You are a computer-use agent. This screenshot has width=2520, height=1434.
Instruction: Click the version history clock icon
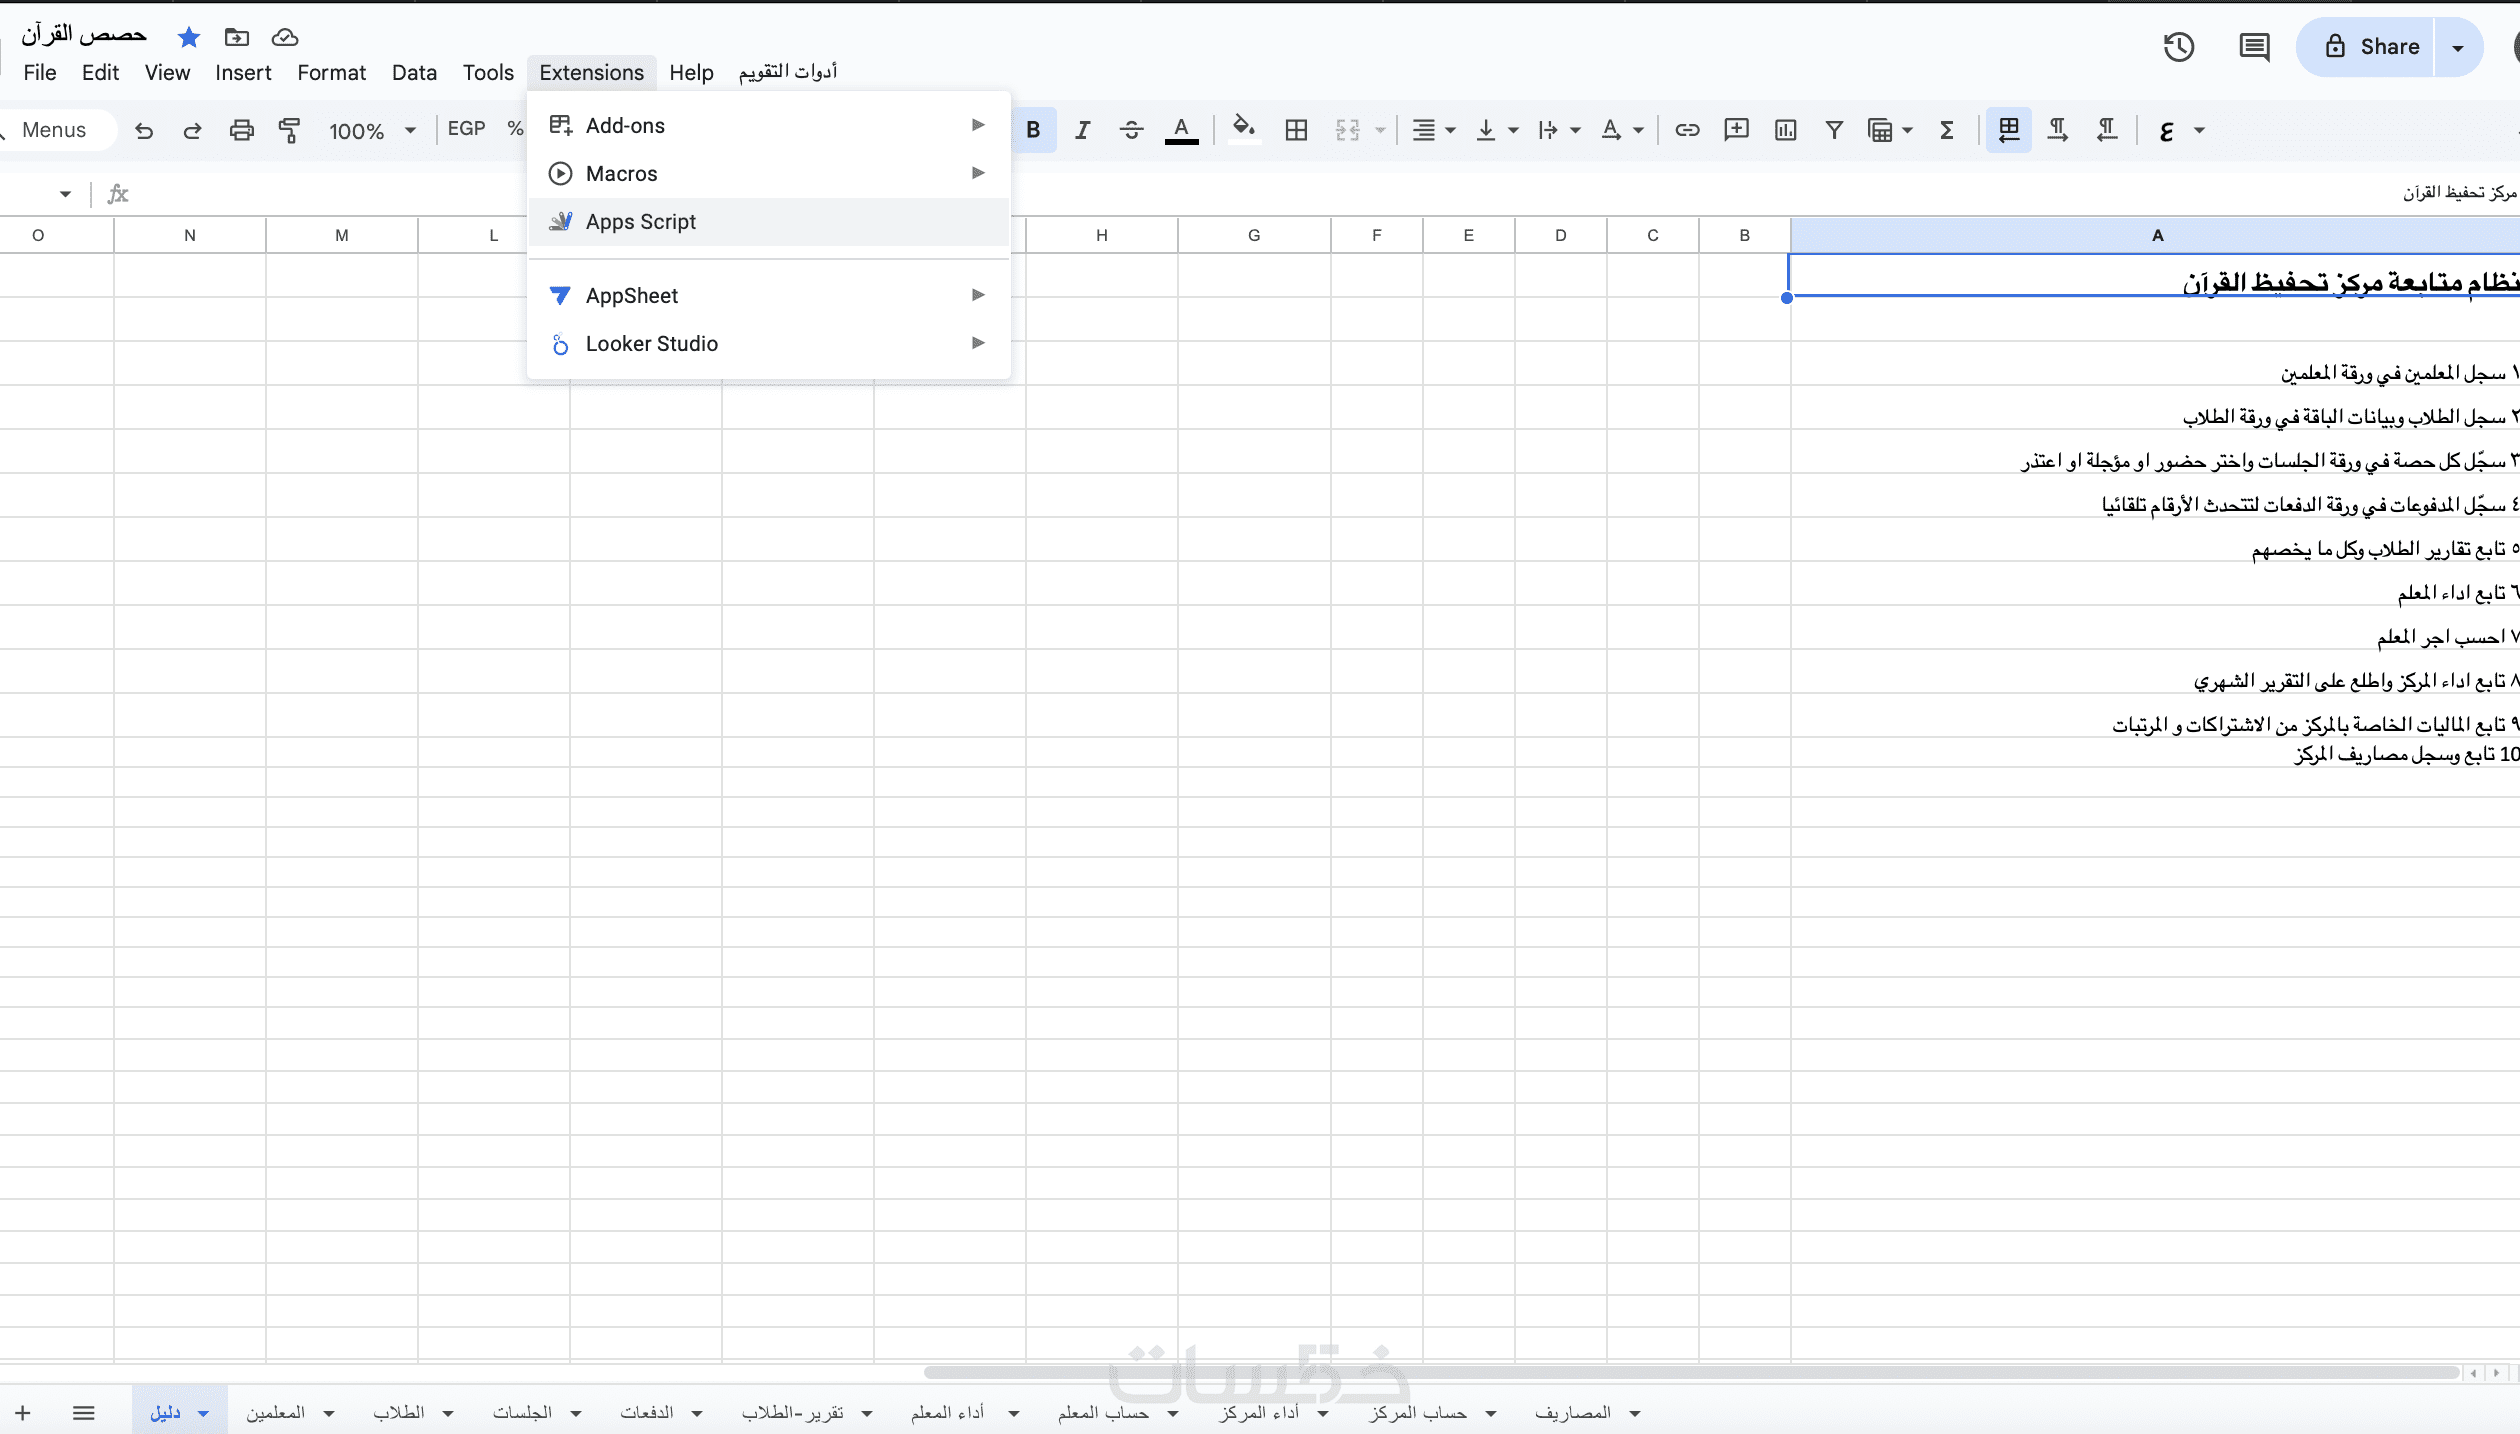click(x=2178, y=47)
